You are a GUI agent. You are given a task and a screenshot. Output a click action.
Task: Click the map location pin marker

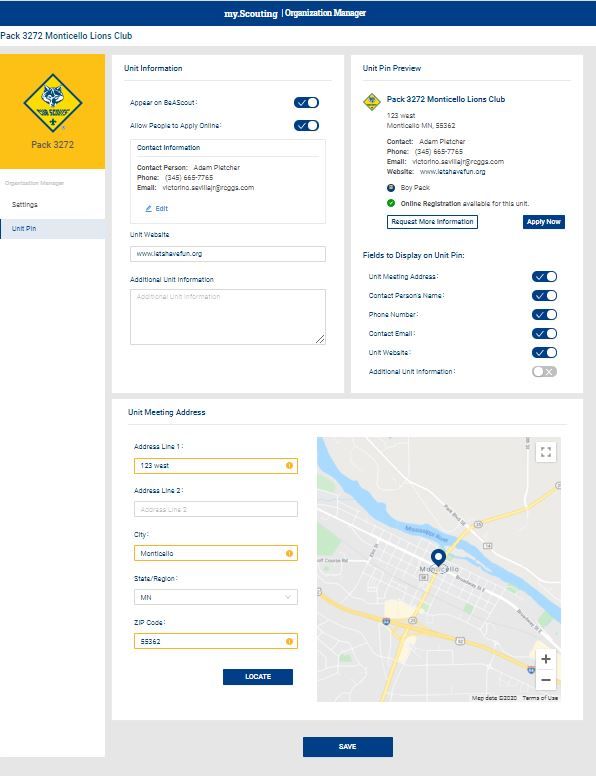[438, 558]
